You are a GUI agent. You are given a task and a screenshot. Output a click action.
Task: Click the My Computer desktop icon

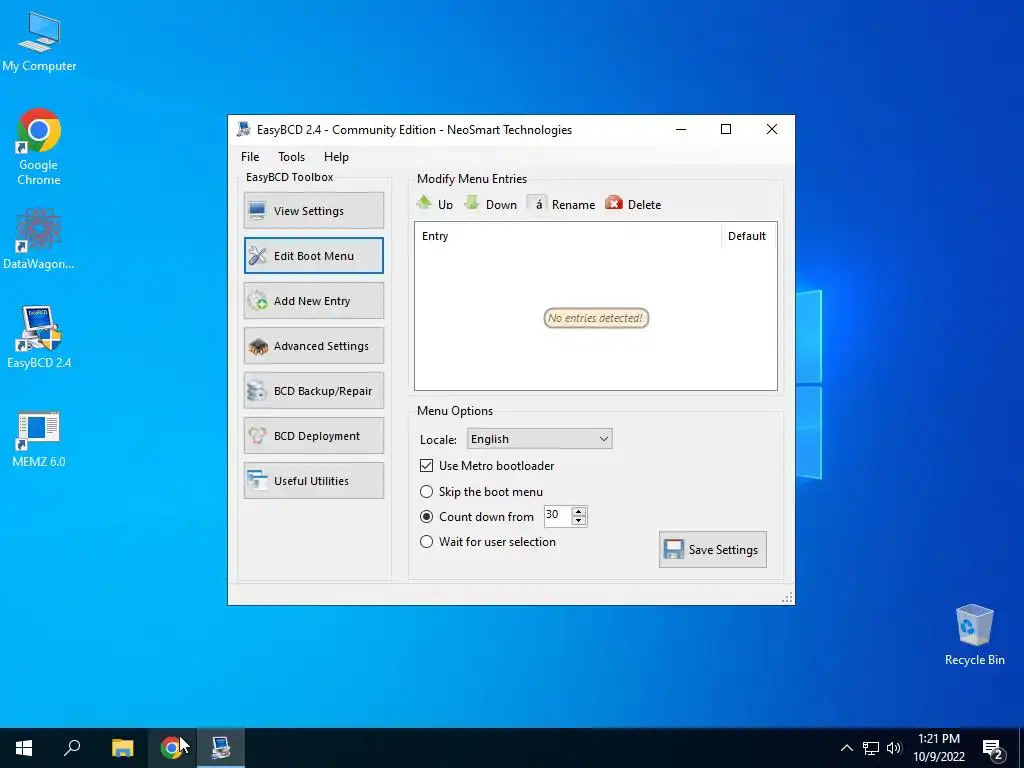(x=39, y=42)
